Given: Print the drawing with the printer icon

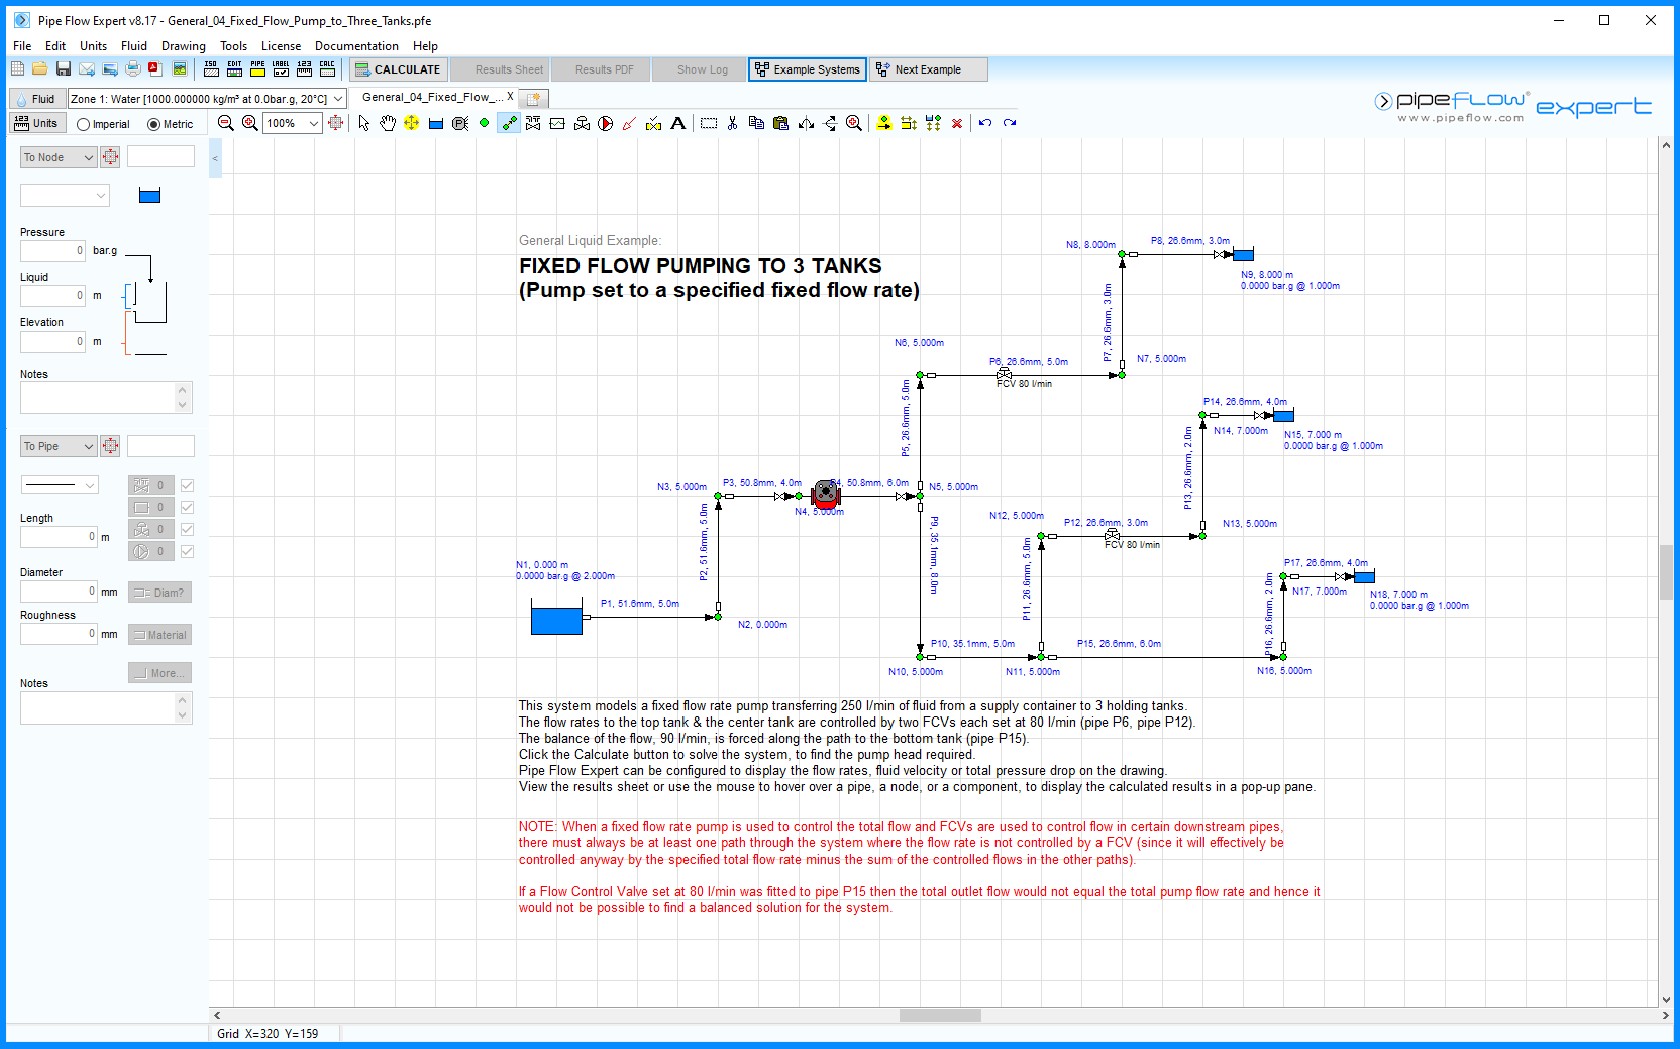Looking at the screenshot, I should pyautogui.click(x=133, y=69).
